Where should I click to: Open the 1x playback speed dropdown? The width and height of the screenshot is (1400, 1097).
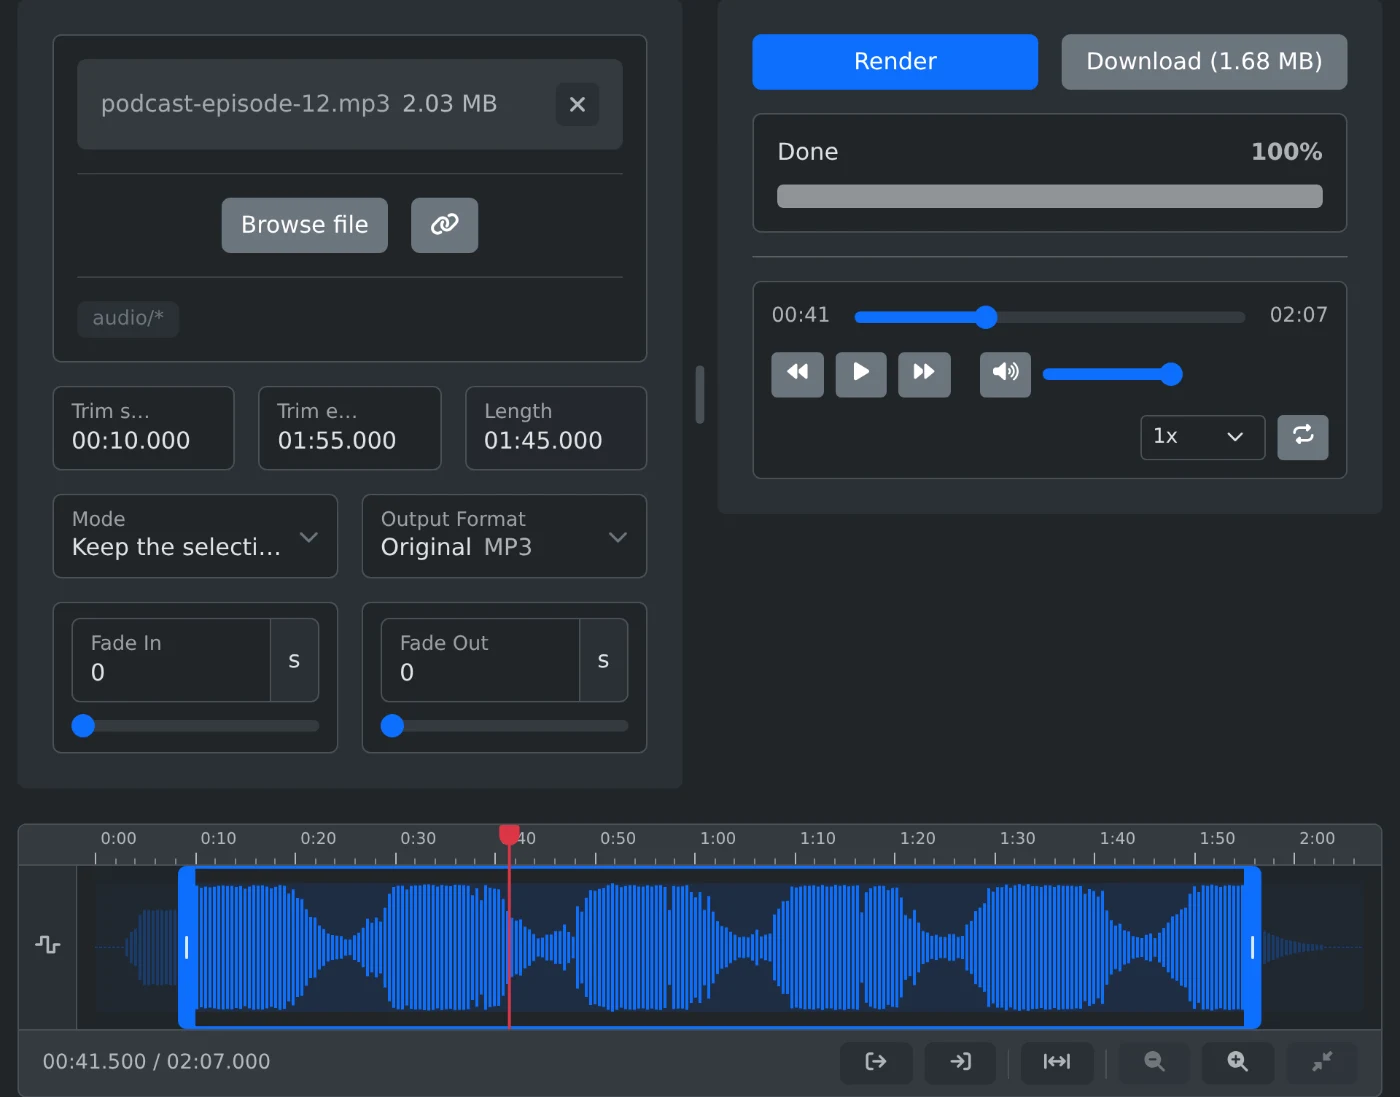click(x=1203, y=437)
